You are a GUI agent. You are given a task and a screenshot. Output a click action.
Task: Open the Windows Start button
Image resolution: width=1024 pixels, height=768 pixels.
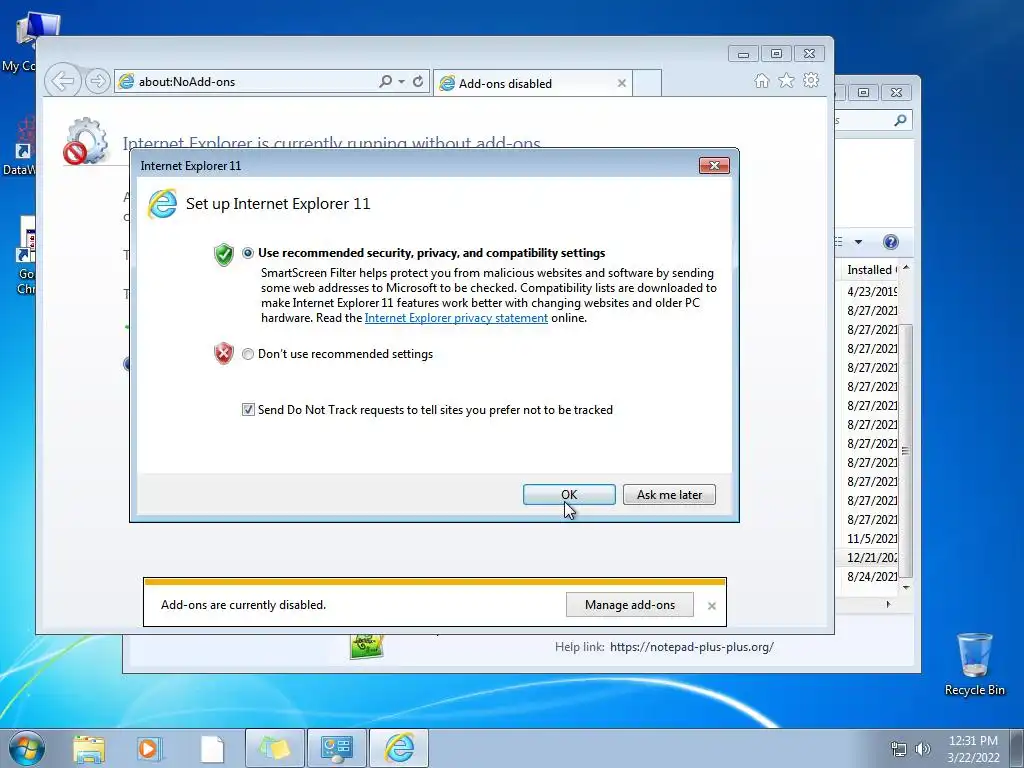point(27,748)
